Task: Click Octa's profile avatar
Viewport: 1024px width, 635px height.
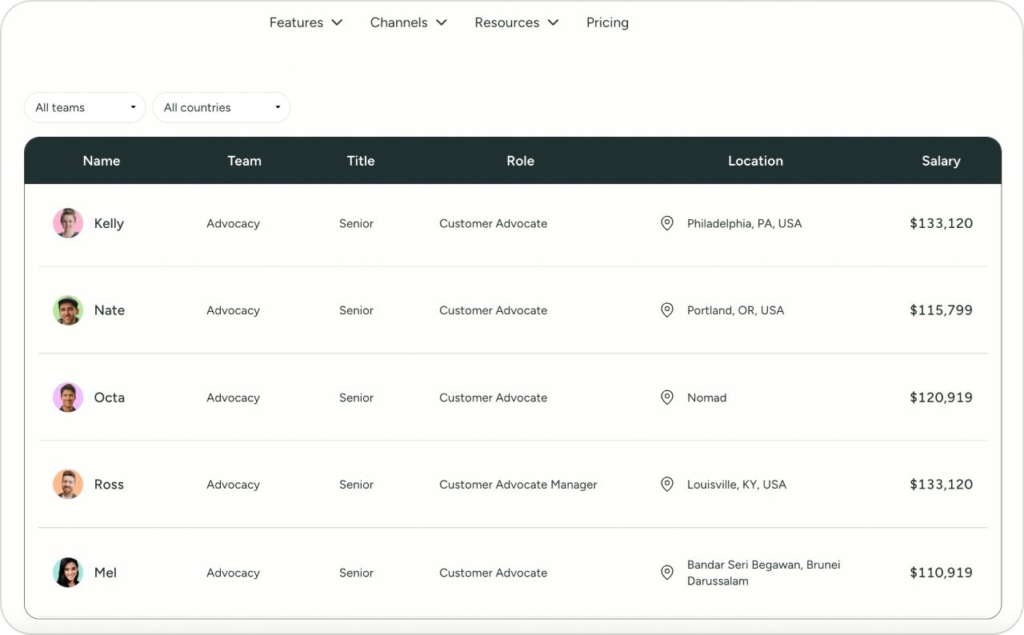Action: point(68,397)
